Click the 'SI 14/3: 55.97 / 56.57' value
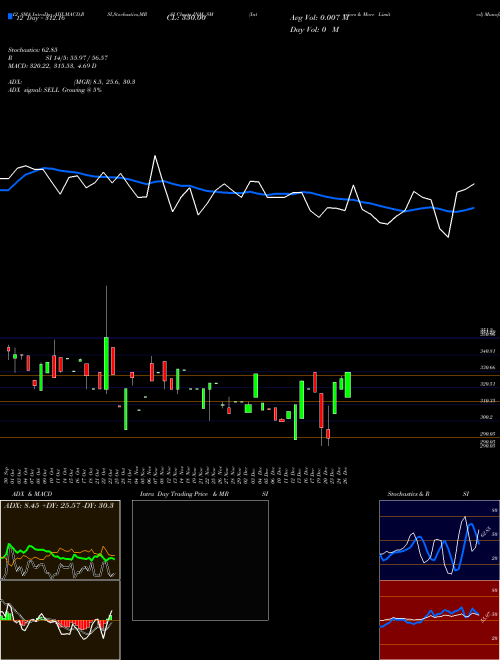 point(77,58)
